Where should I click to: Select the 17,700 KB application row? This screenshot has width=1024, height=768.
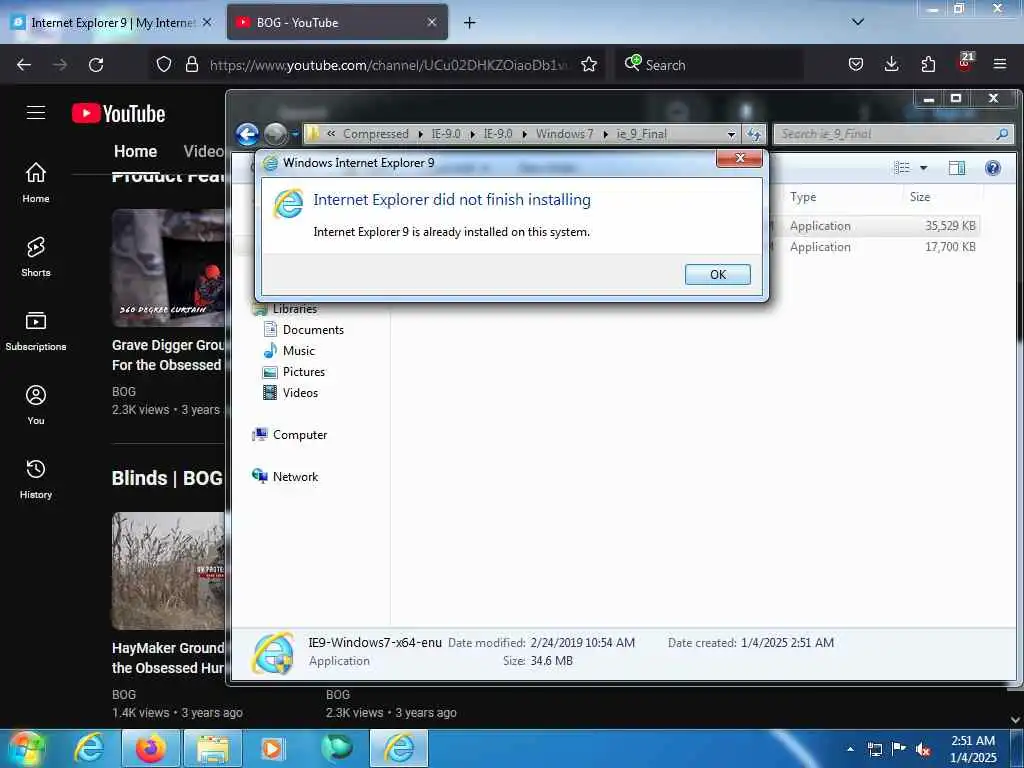[x=875, y=247]
